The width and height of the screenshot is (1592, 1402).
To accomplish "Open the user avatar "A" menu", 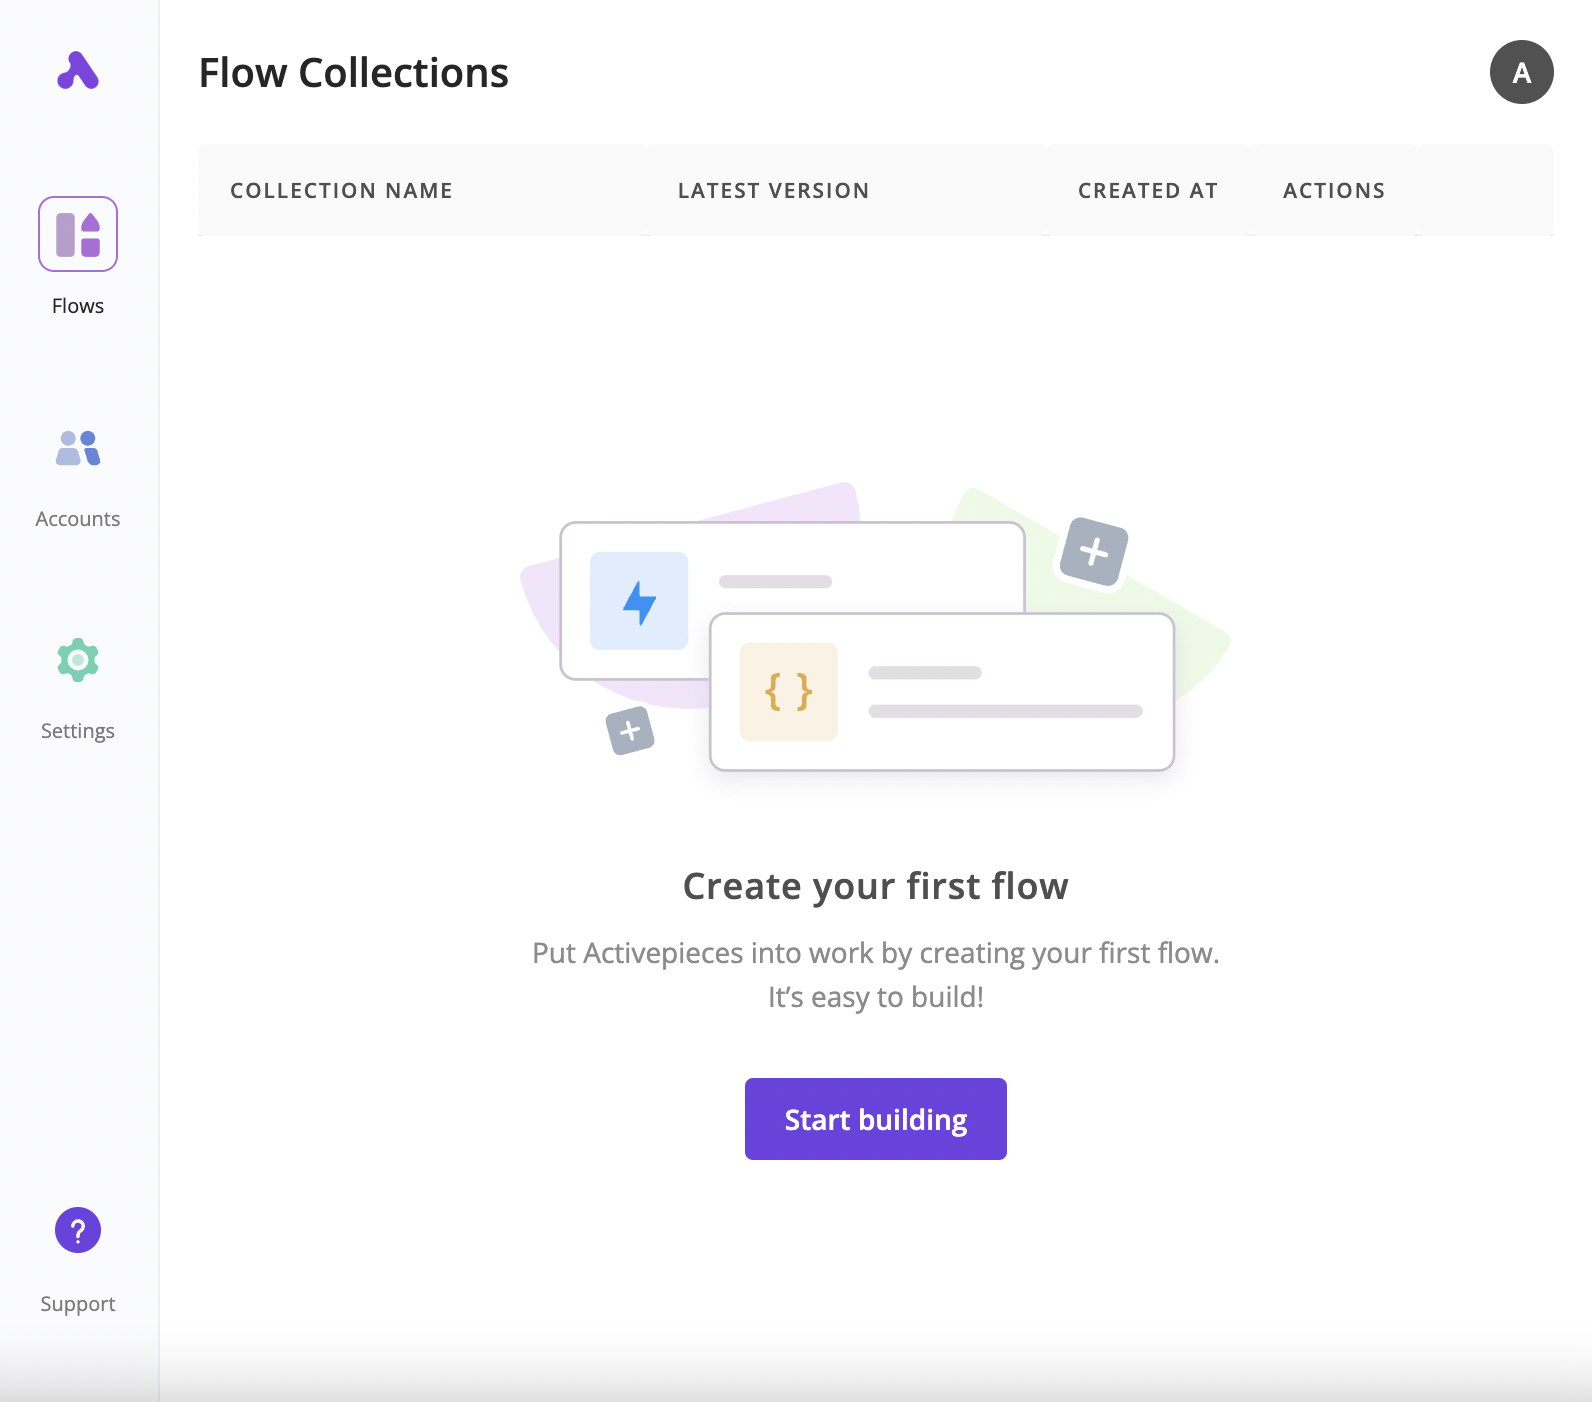I will tap(1521, 72).
